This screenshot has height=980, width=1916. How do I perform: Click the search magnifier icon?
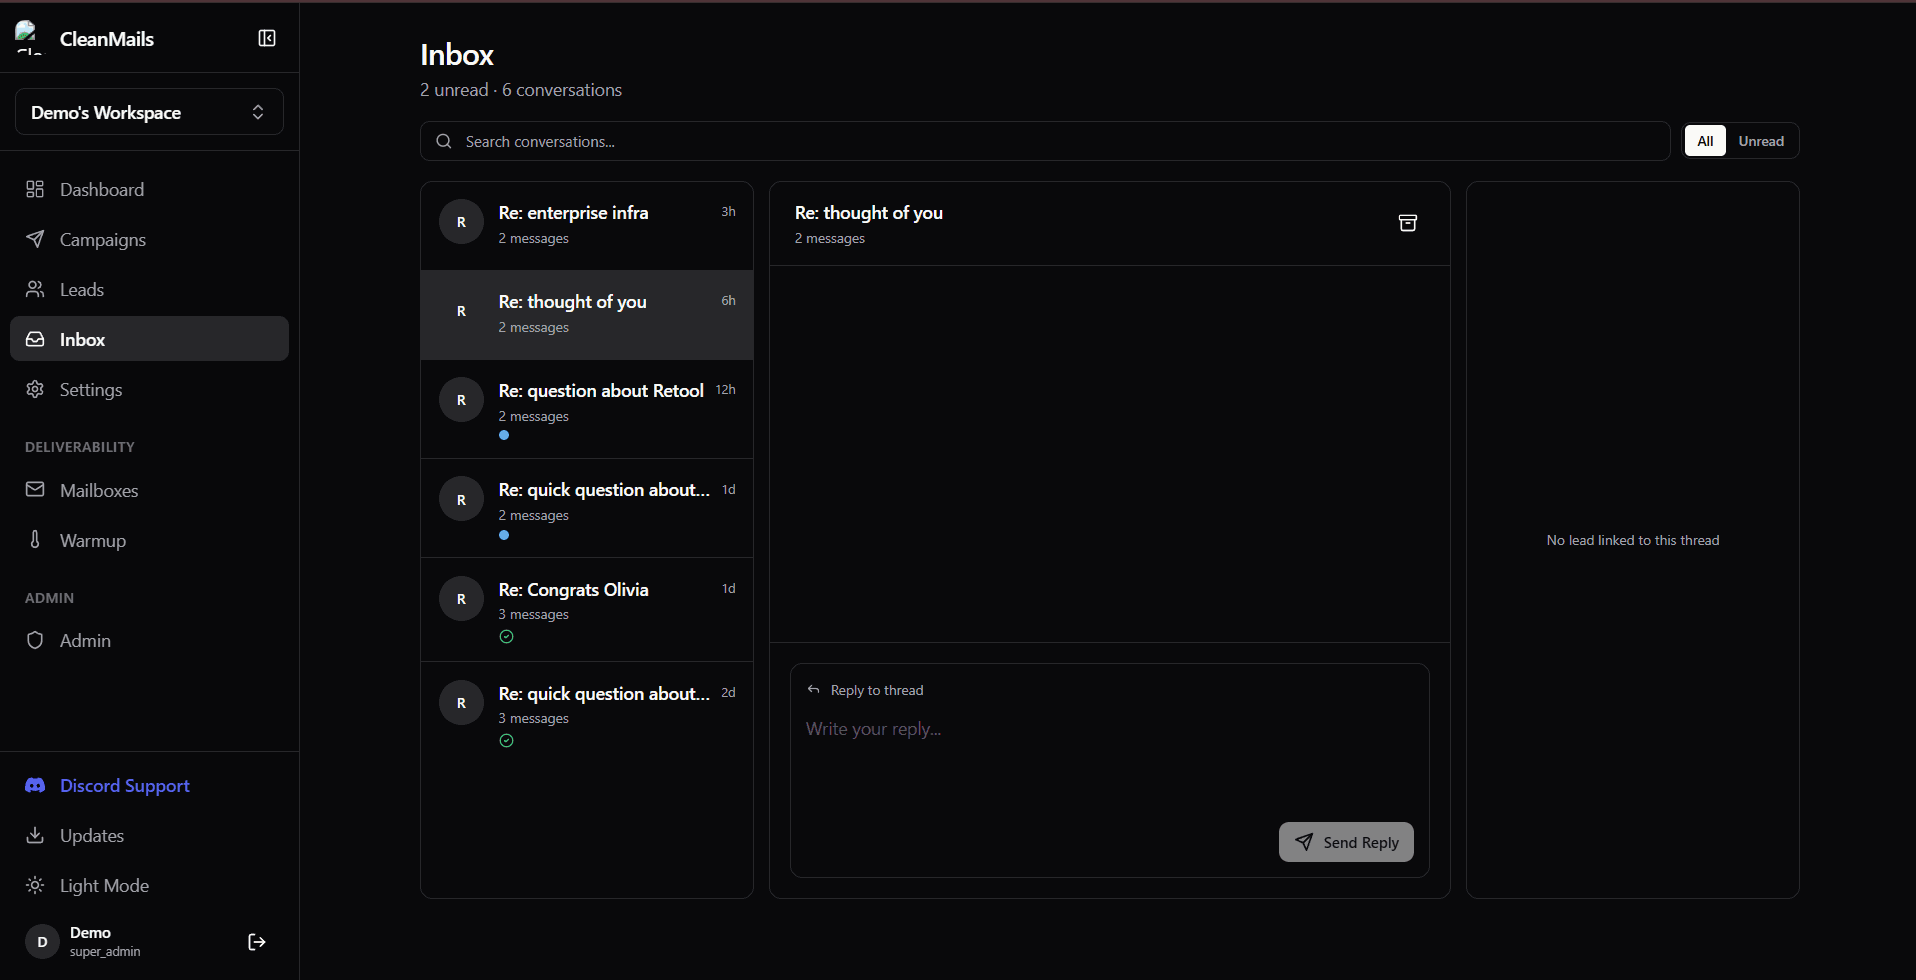tap(444, 141)
